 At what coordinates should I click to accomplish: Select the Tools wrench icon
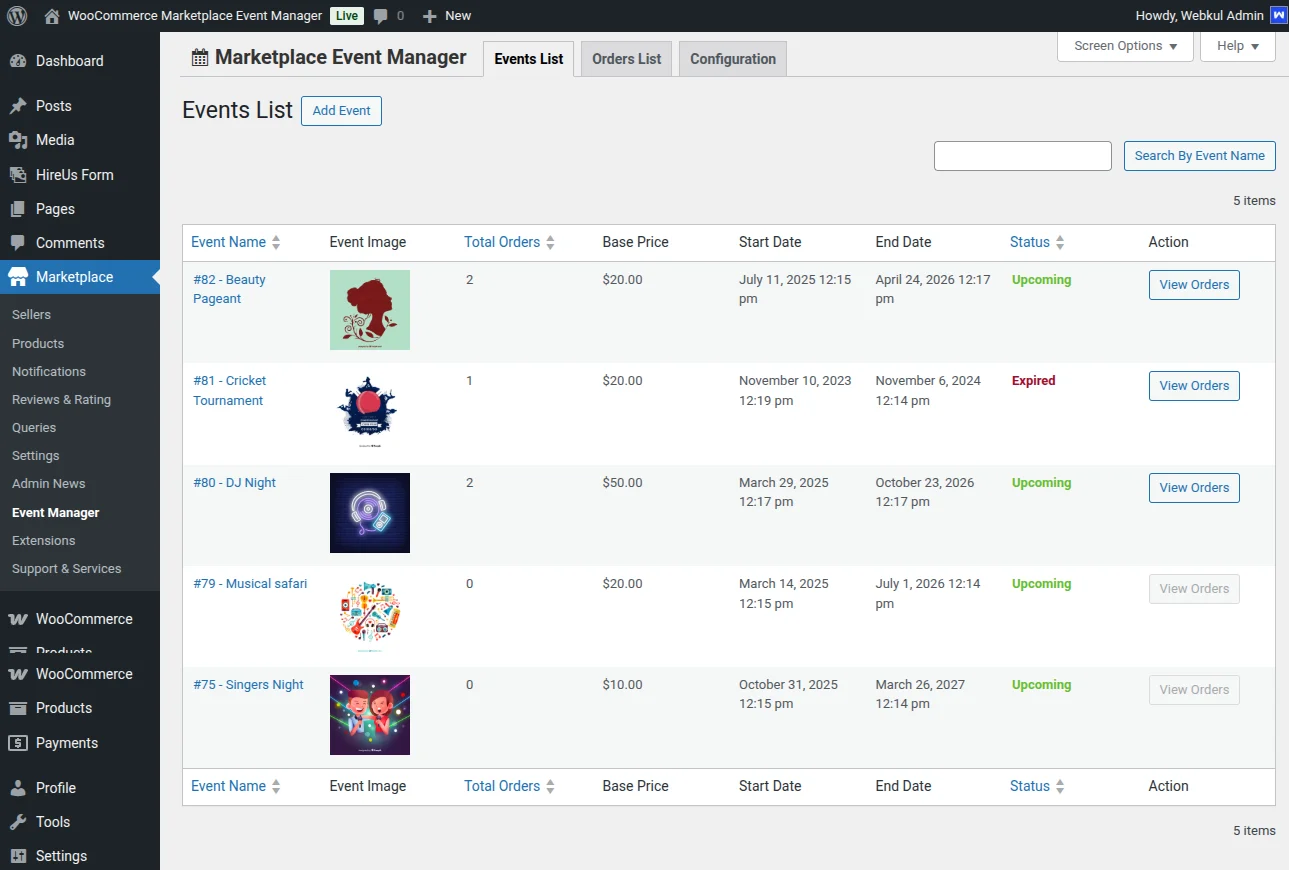[20, 821]
